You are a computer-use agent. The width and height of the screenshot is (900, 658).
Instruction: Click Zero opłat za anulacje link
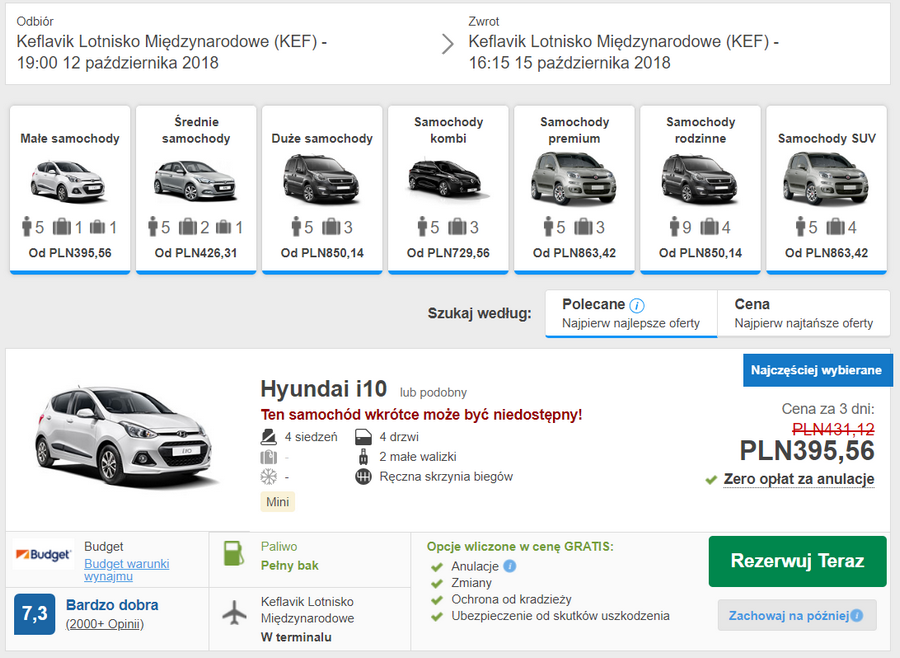pos(799,479)
